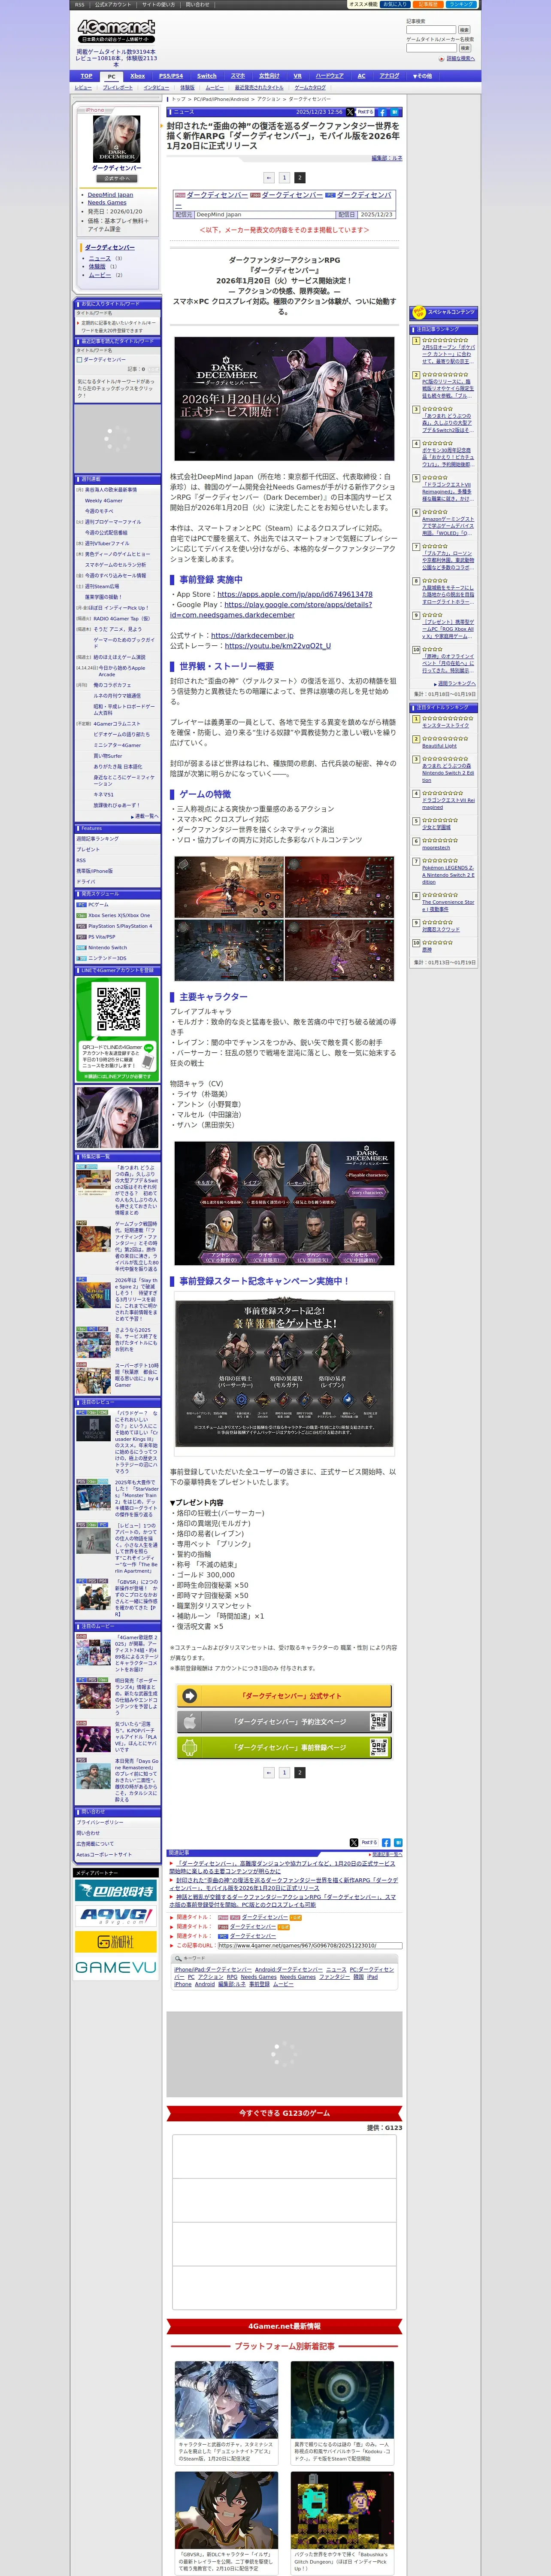Switch to the PS5/PS4 navigation tab

click(x=171, y=76)
